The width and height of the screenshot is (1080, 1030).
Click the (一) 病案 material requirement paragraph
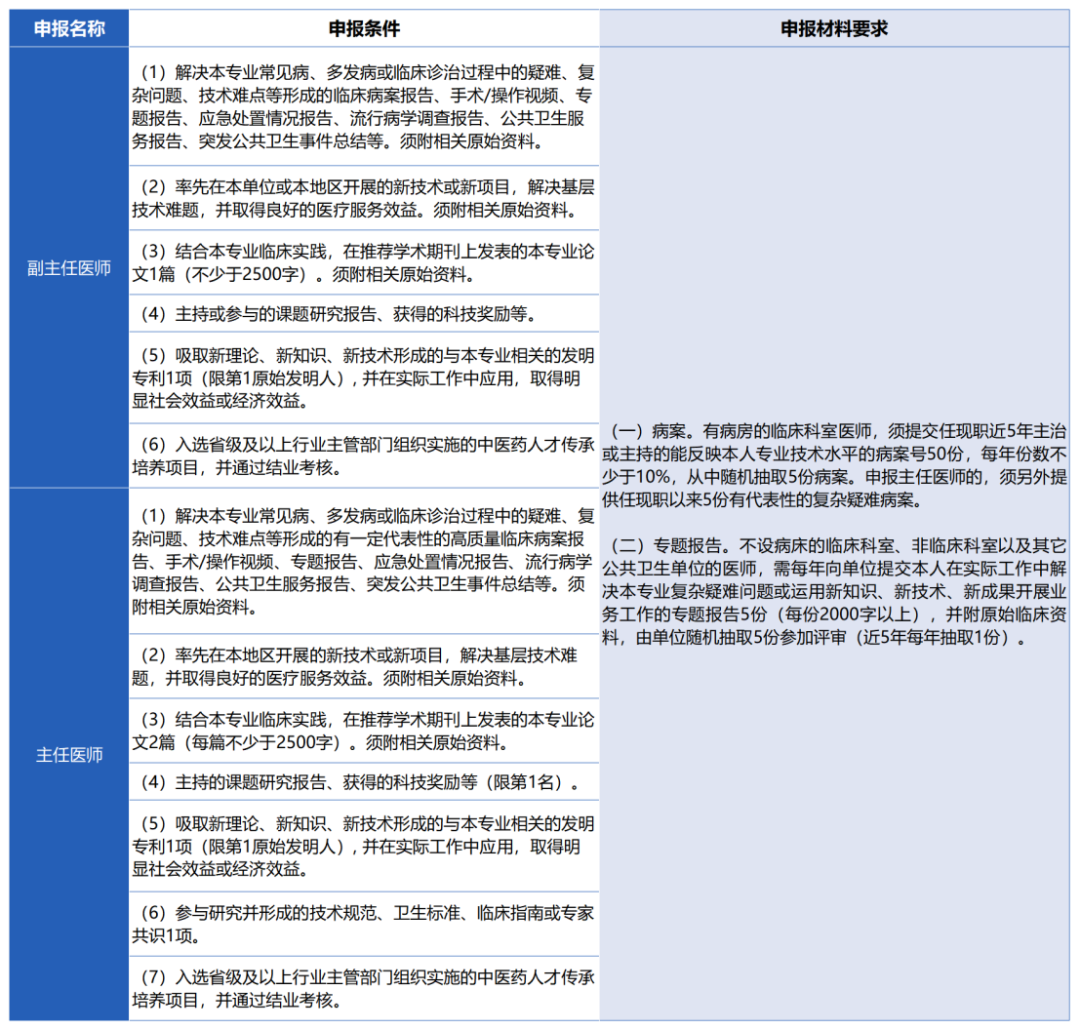(834, 465)
